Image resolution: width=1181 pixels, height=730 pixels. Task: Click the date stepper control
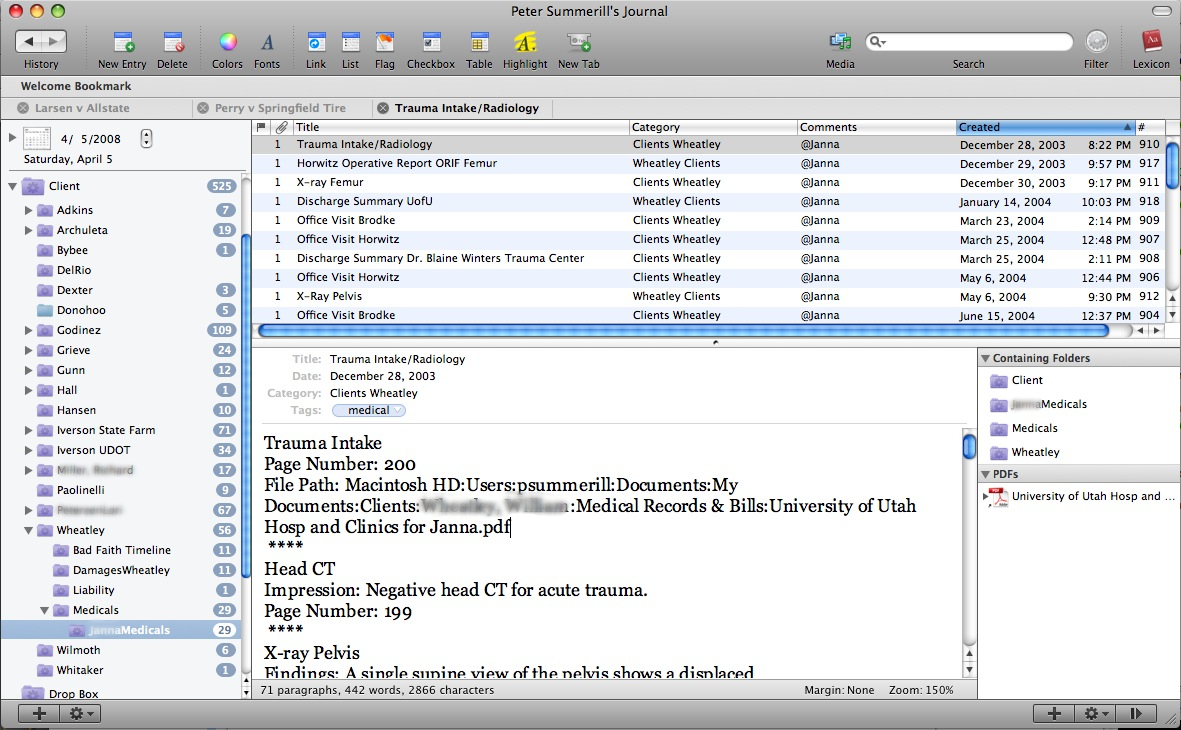[x=146, y=139]
